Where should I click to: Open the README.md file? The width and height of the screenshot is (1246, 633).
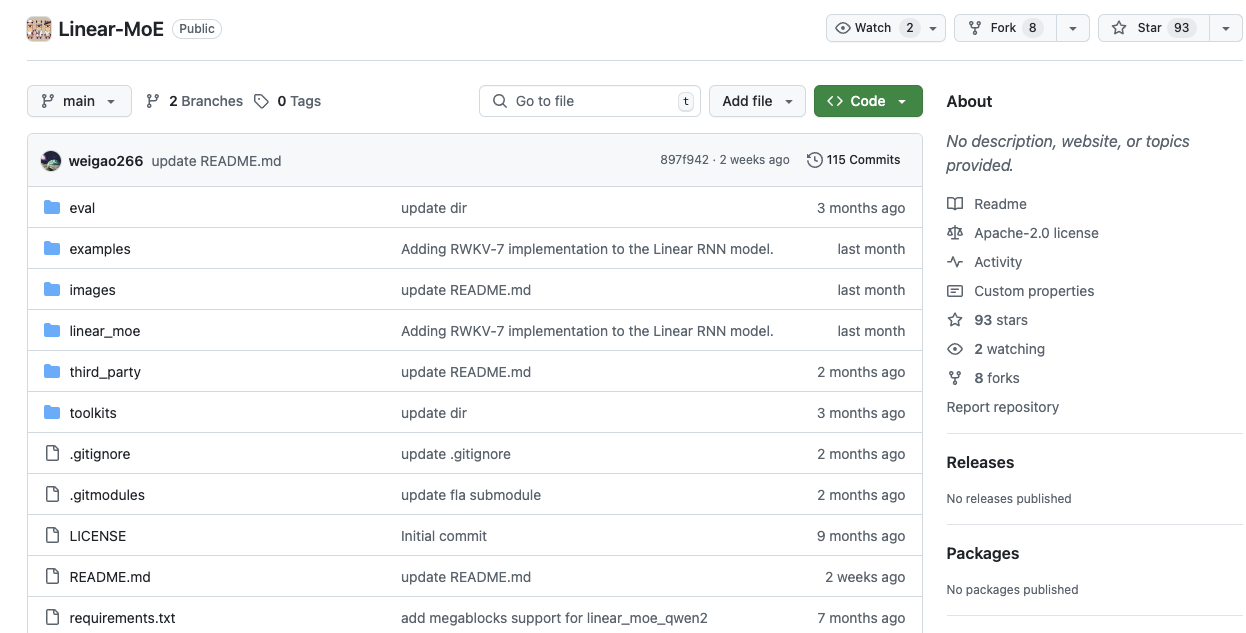pyautogui.click(x=110, y=577)
